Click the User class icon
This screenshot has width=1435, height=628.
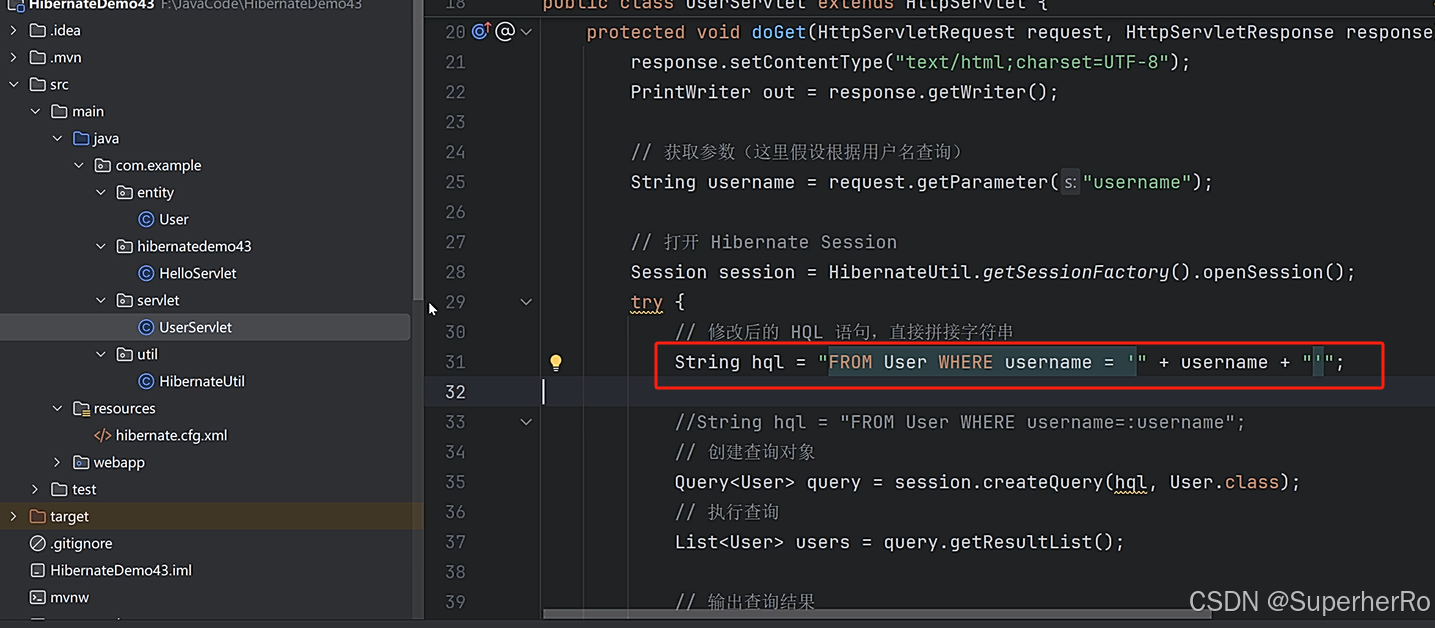coord(147,219)
